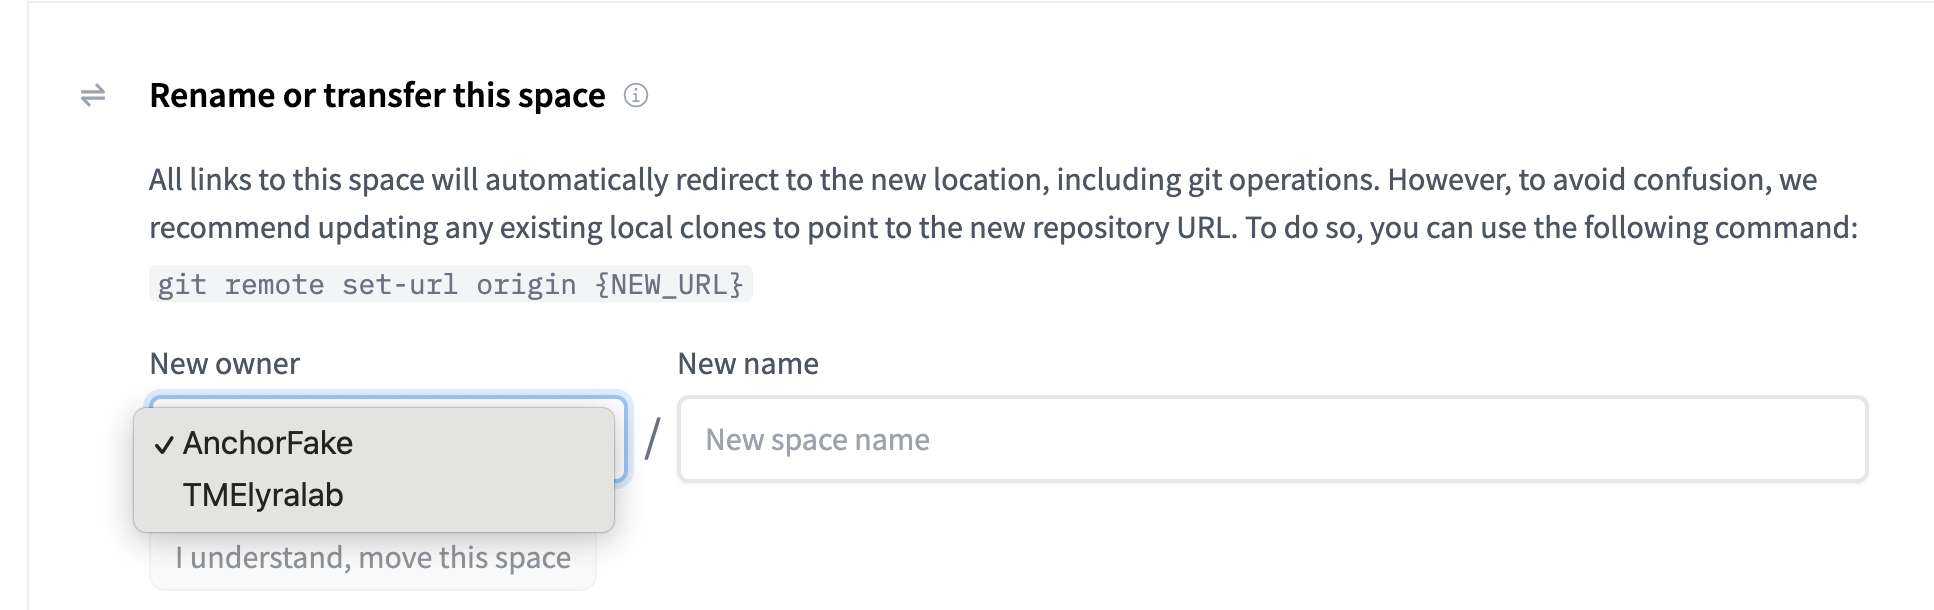Click "set-url" in the code snippet

pyautogui.click(x=399, y=285)
